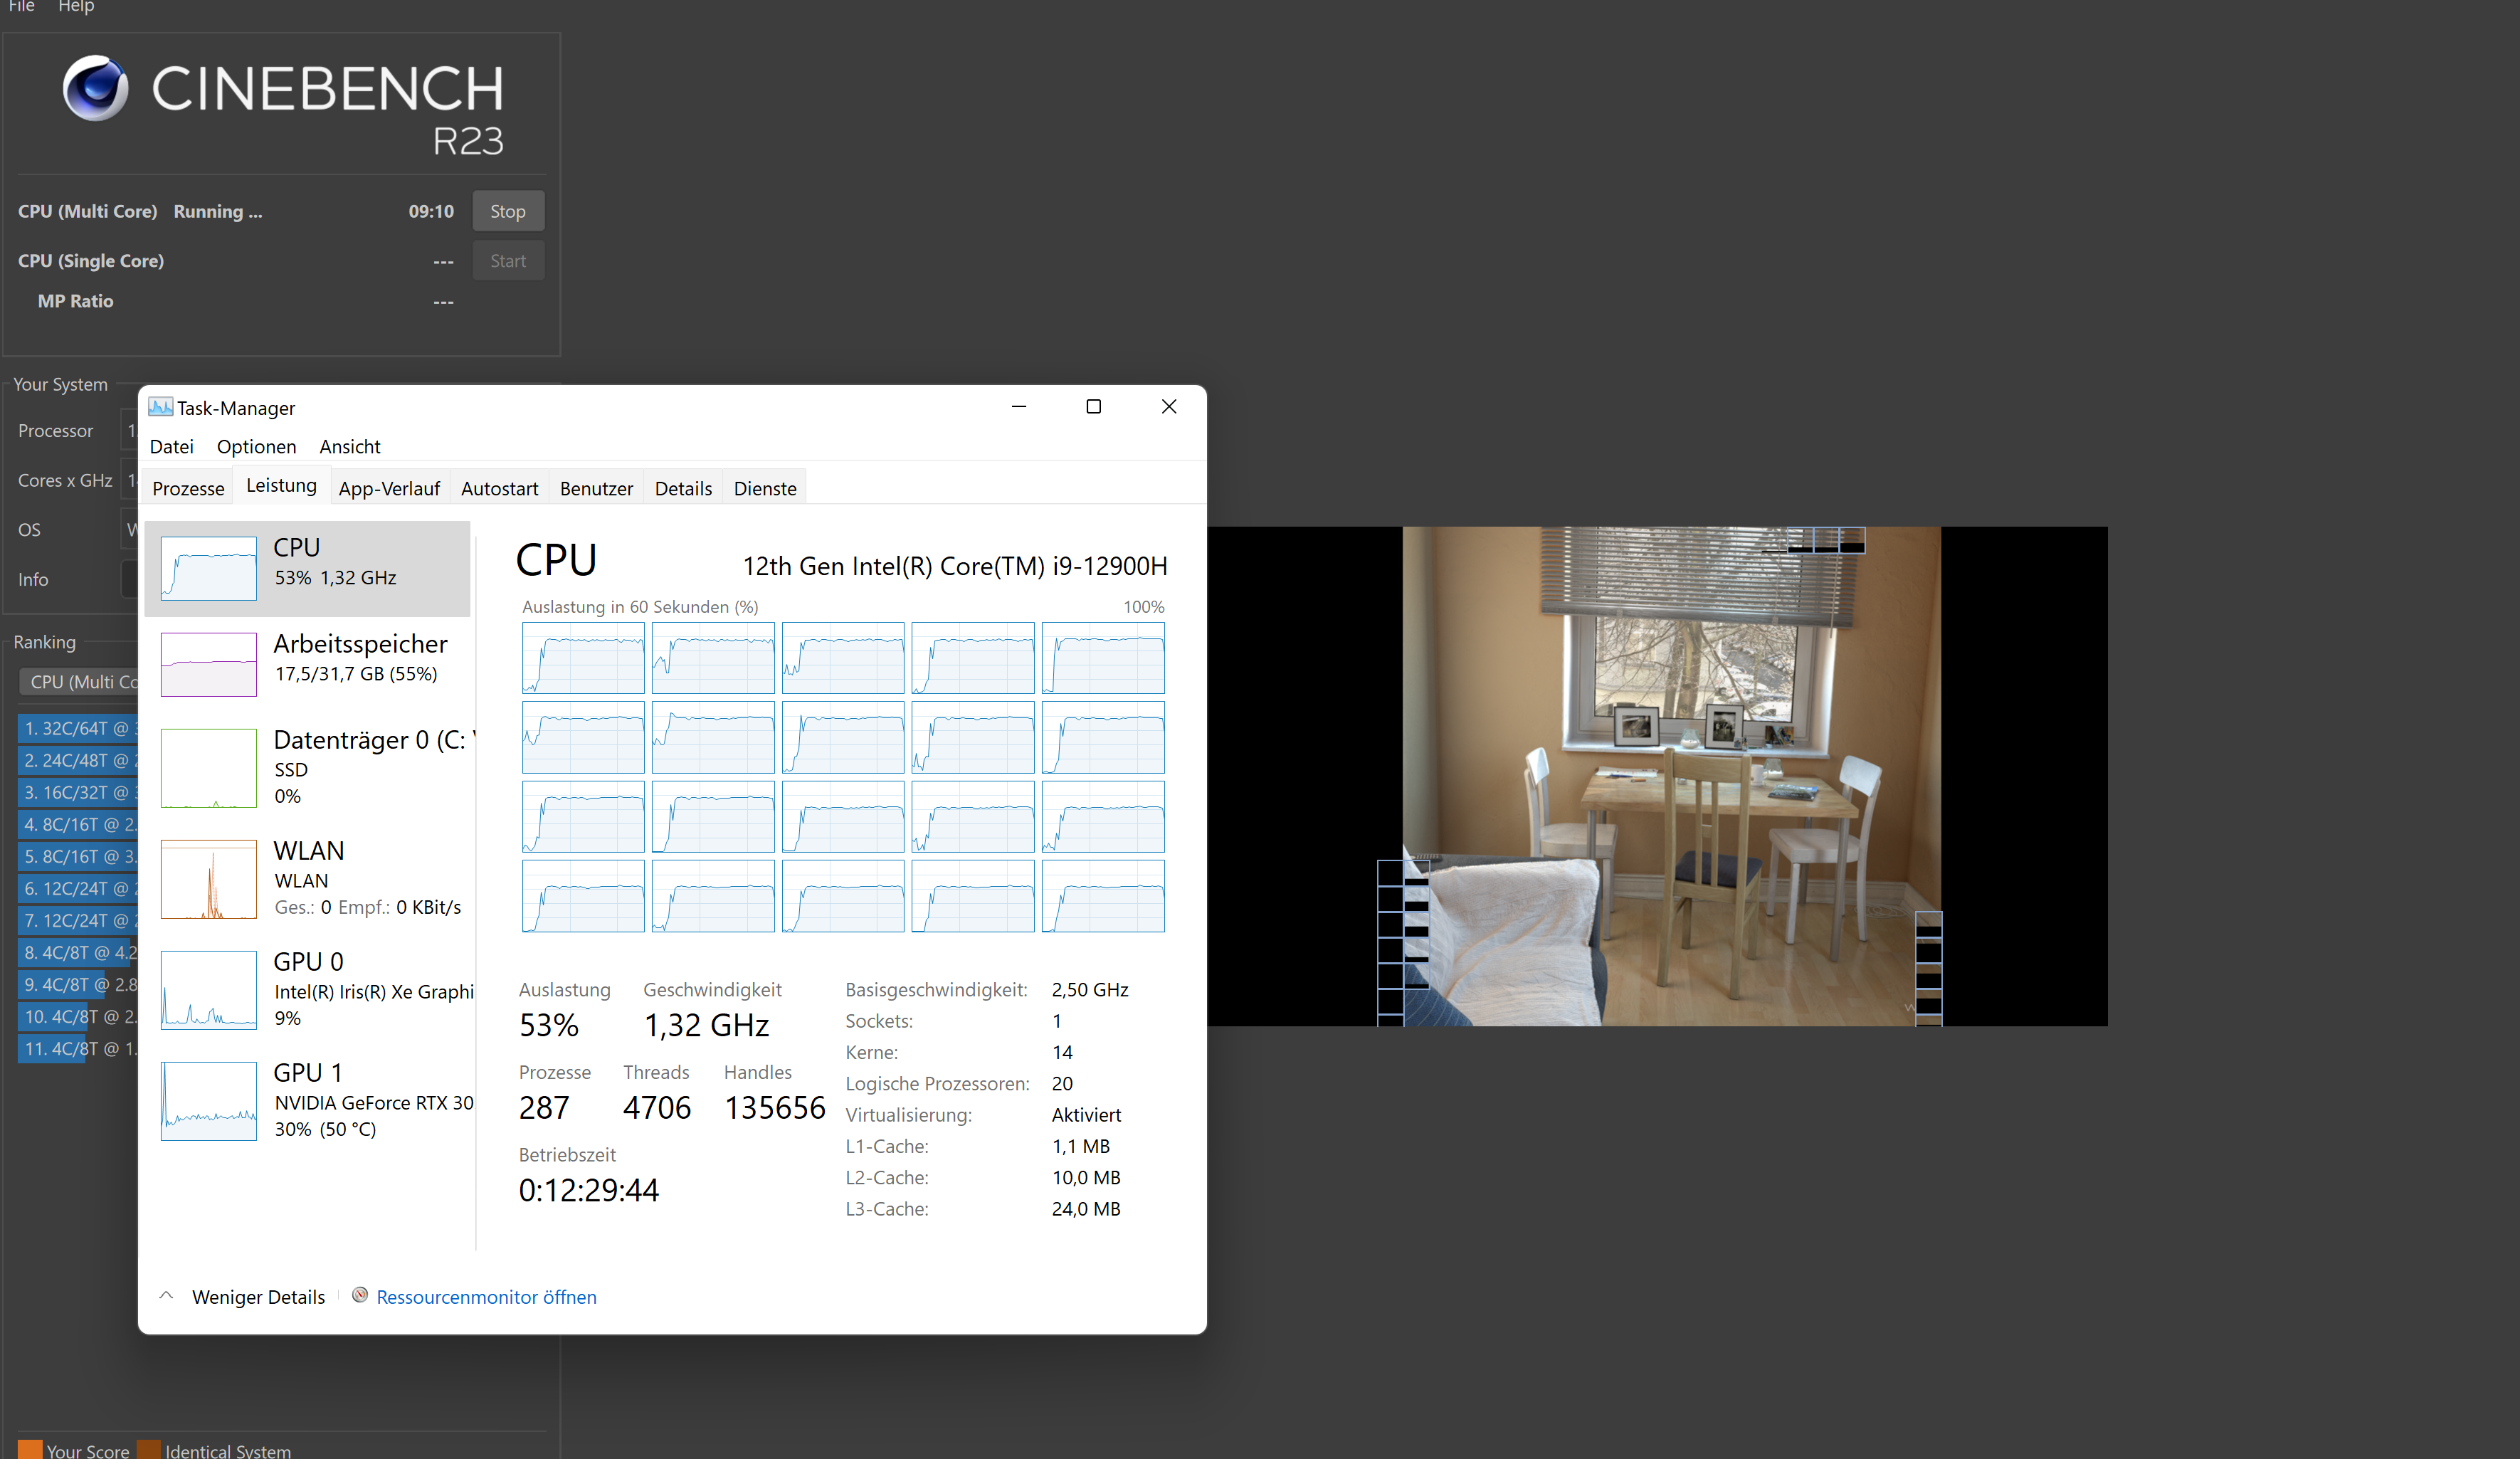
Task: Collapse view with Weniger Details chevron
Action: (x=167, y=1296)
